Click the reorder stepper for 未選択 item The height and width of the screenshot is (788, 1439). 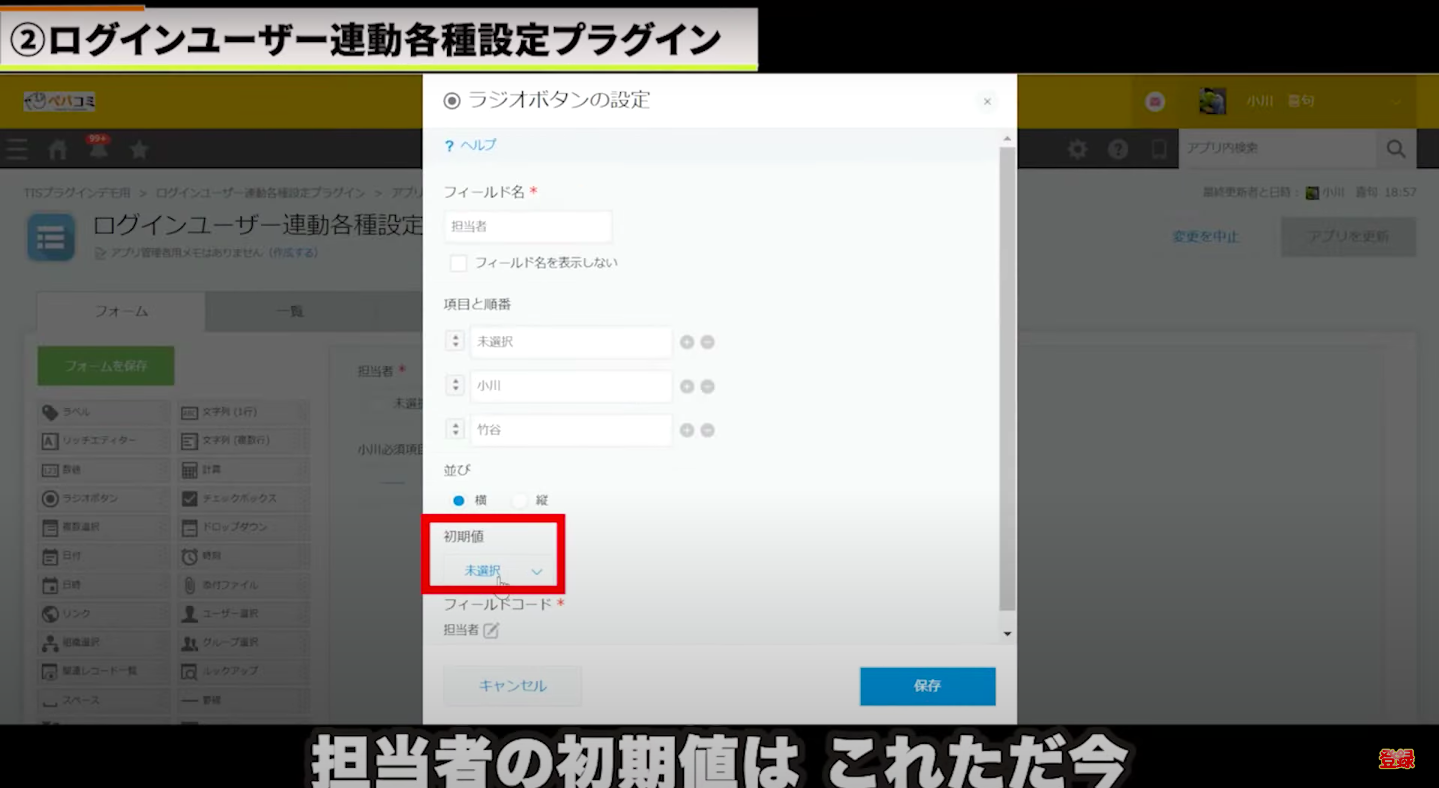click(455, 341)
